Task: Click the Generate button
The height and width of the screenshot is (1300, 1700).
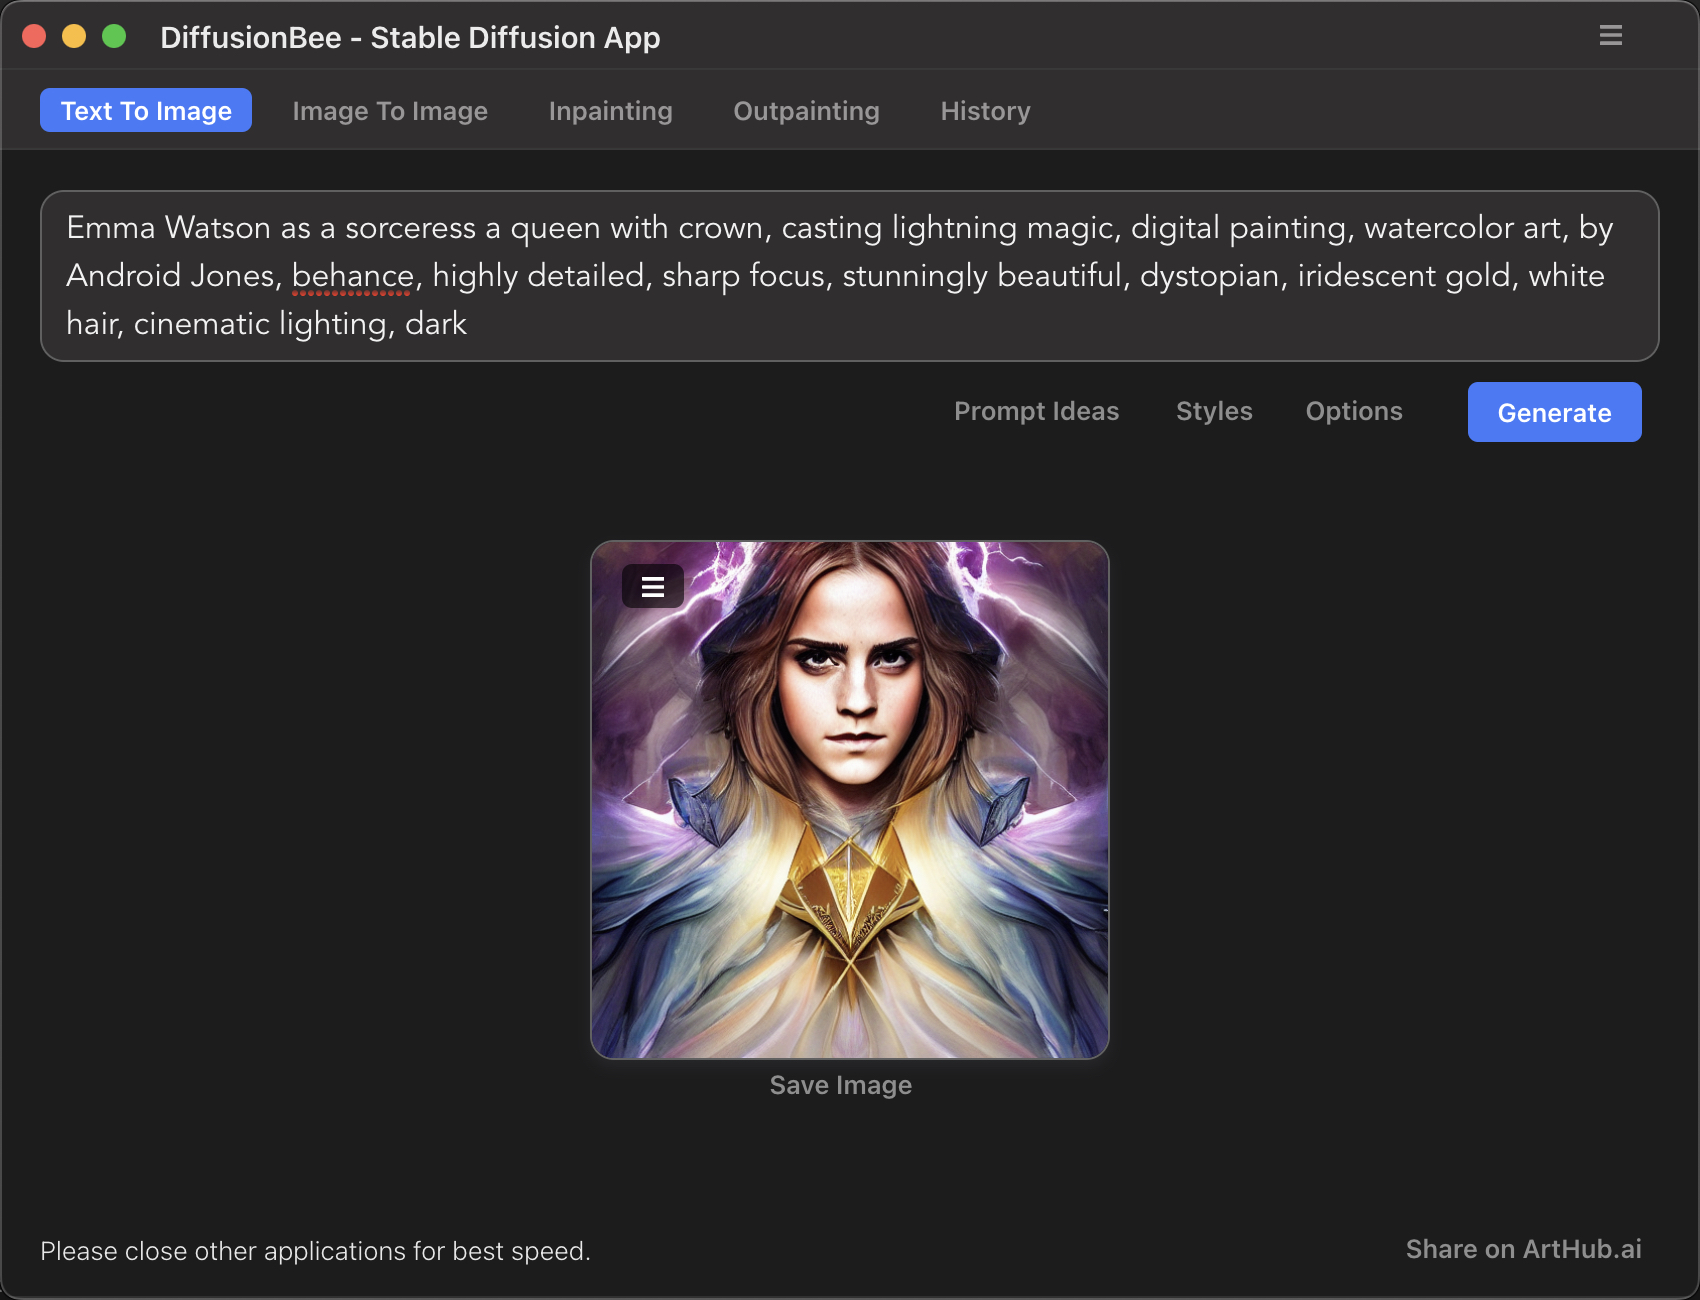Action: pos(1554,412)
